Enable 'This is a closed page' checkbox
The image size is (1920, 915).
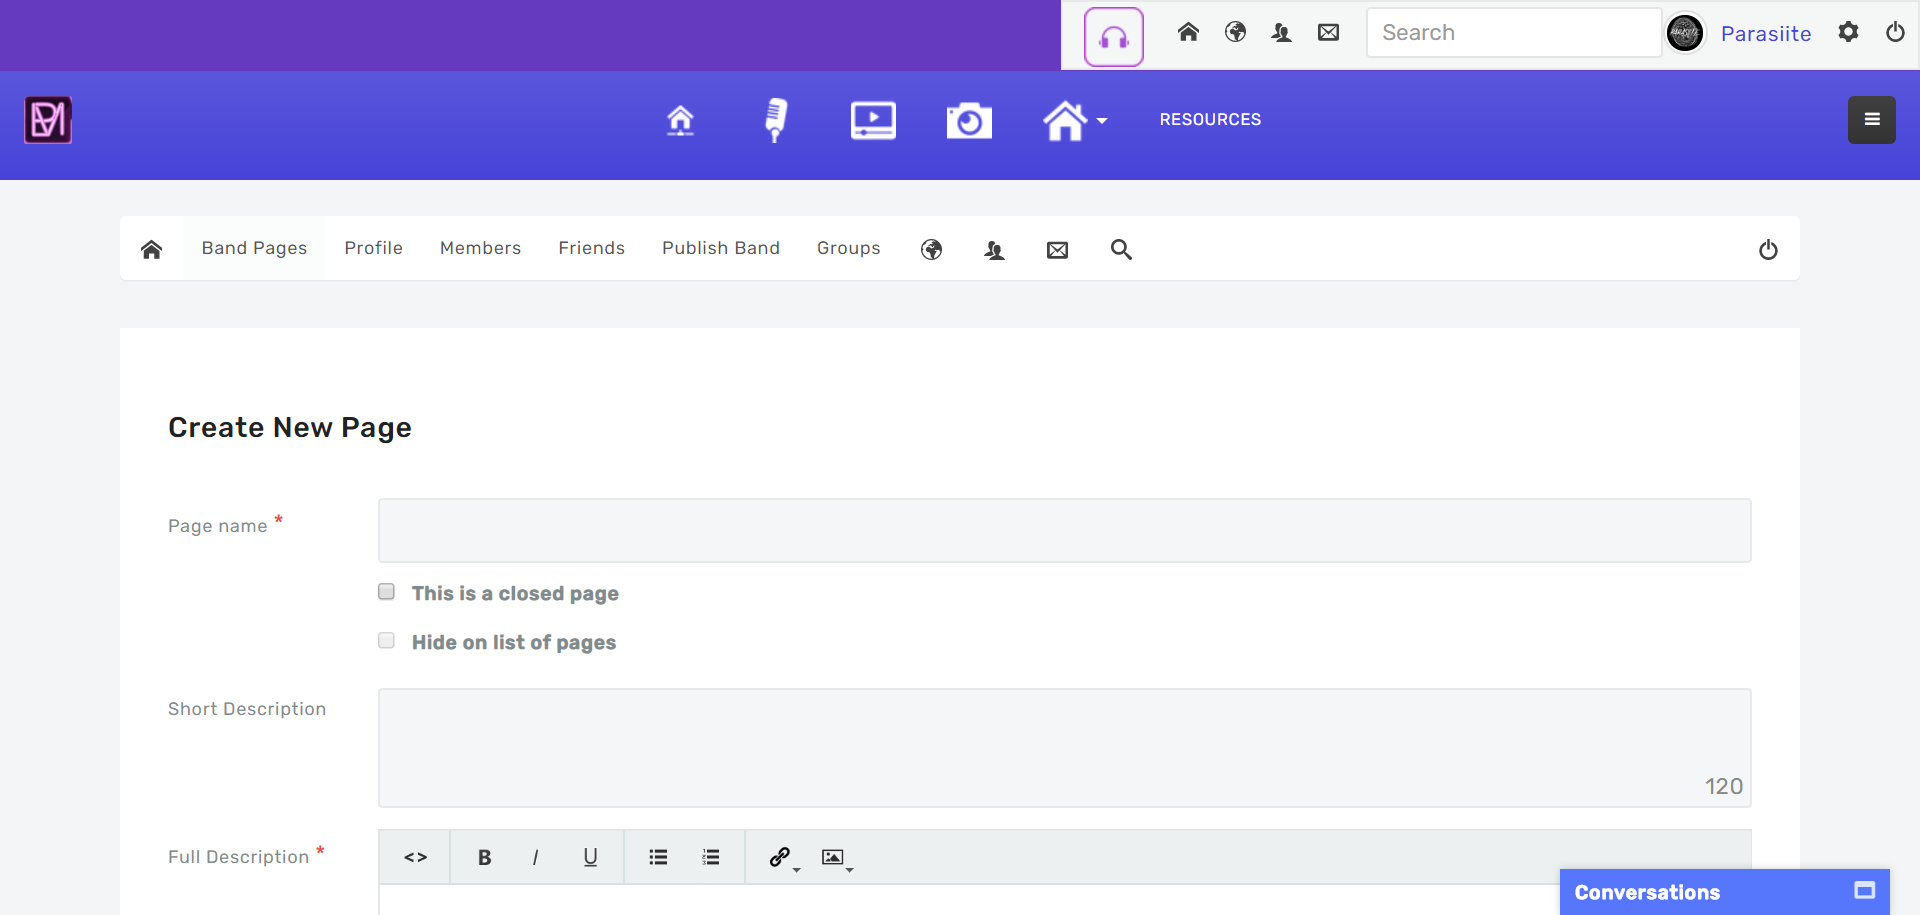387,592
